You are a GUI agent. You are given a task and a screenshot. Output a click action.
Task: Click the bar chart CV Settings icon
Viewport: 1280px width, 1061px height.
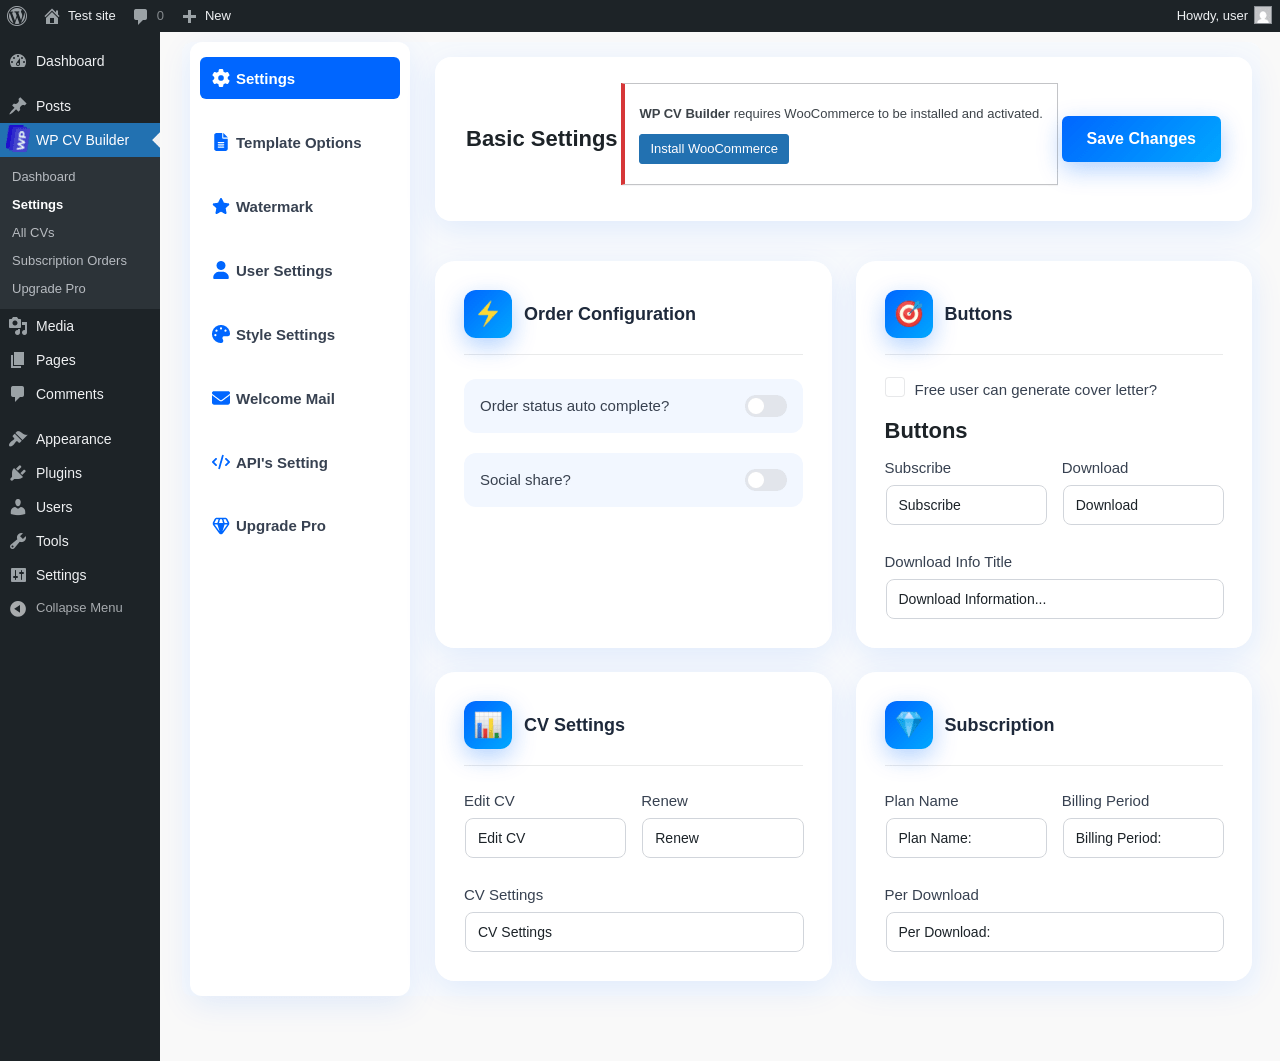[488, 725]
